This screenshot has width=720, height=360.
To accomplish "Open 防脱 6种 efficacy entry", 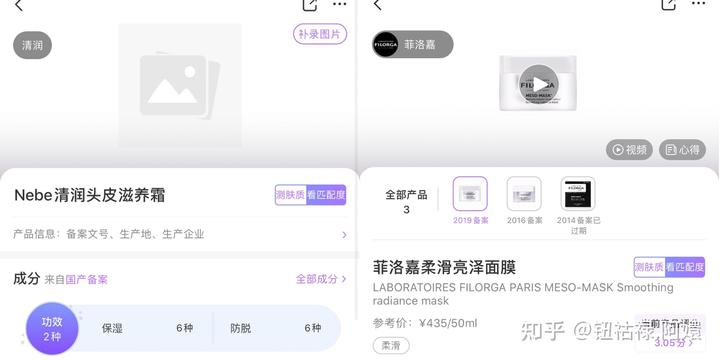I will pos(276,328).
